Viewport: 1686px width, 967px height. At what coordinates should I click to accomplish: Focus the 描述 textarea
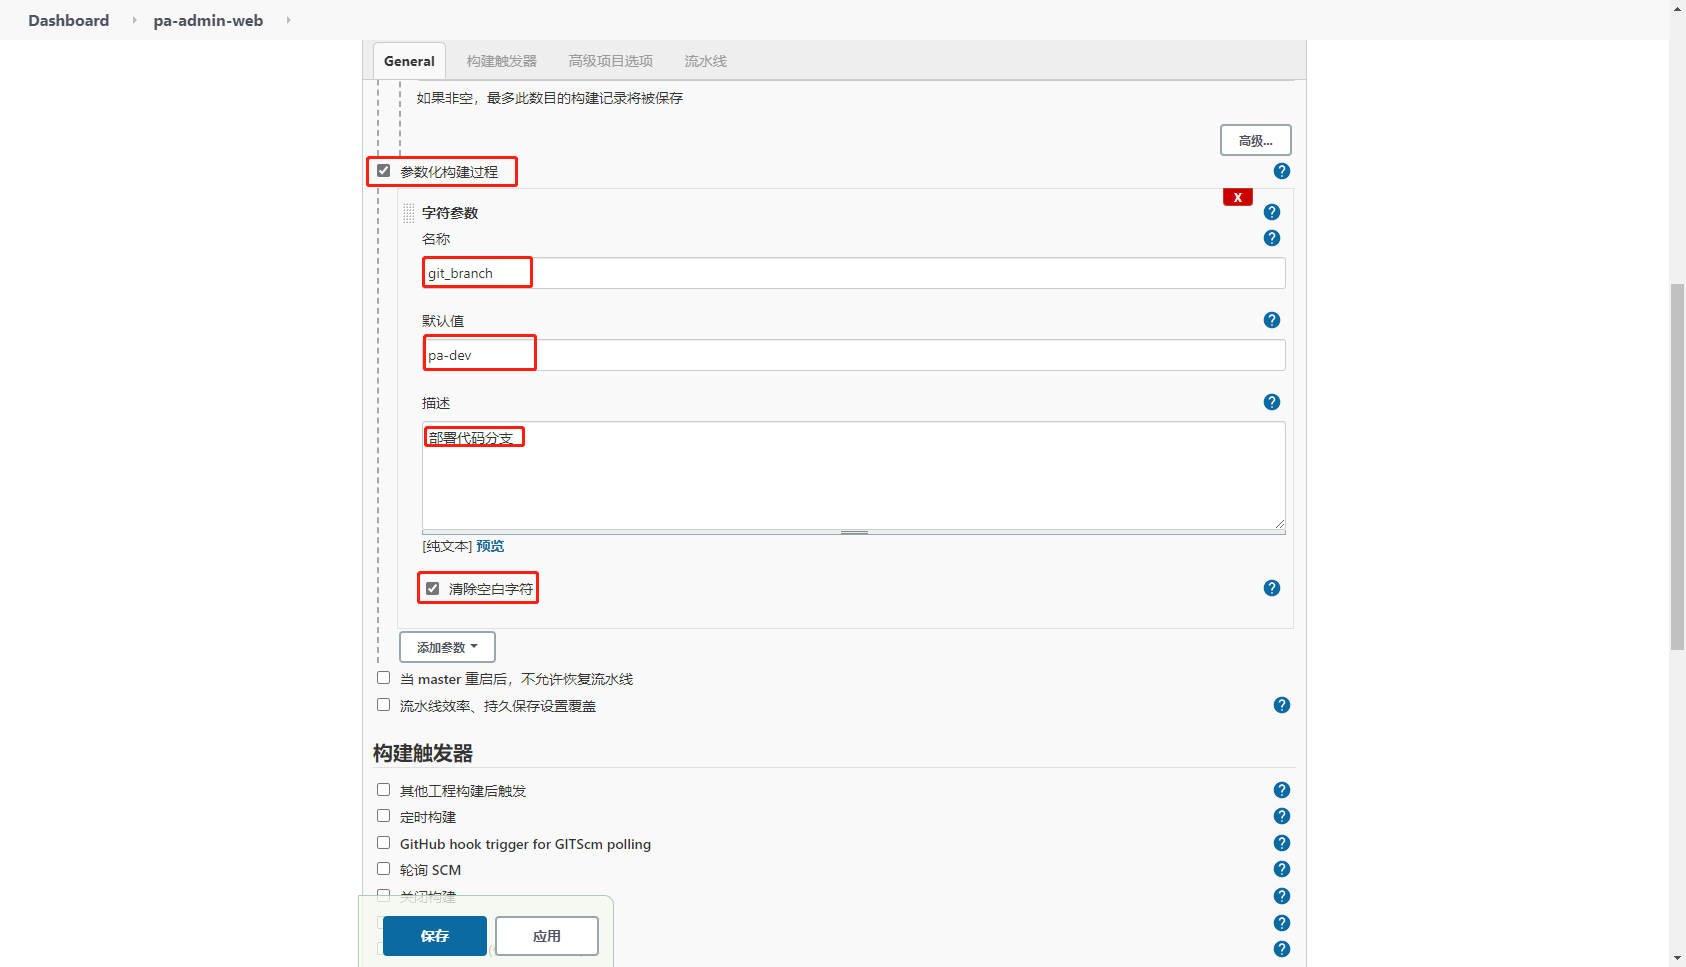coord(854,475)
